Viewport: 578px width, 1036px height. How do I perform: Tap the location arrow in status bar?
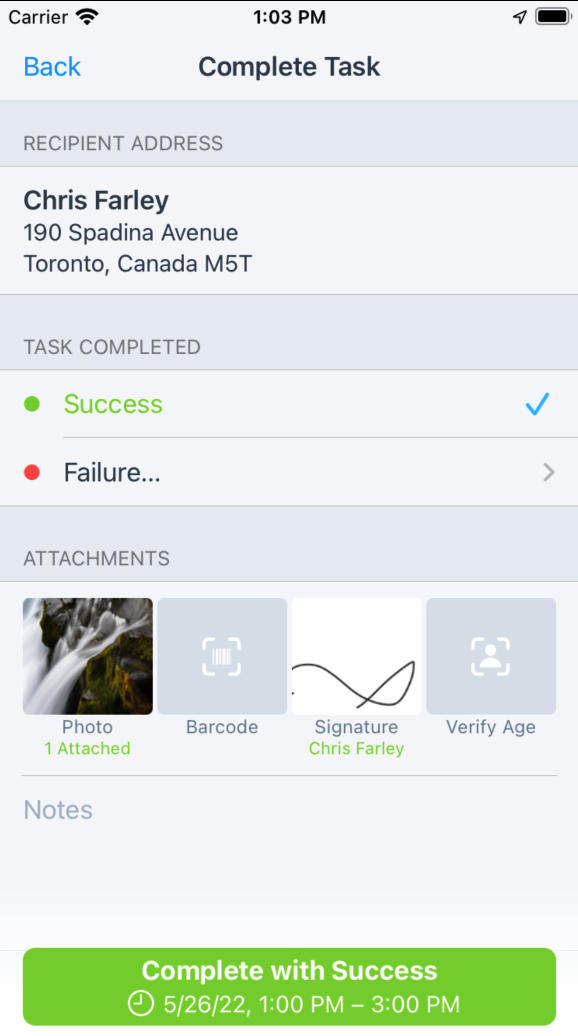(x=520, y=17)
